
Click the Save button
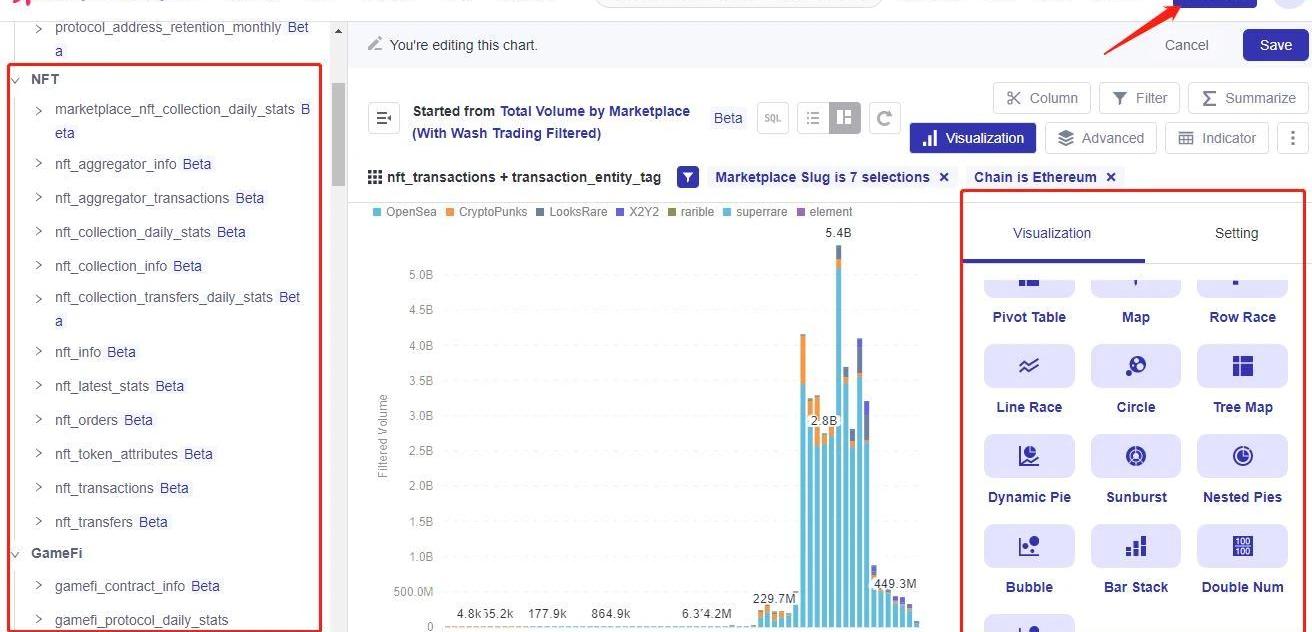(x=1275, y=45)
